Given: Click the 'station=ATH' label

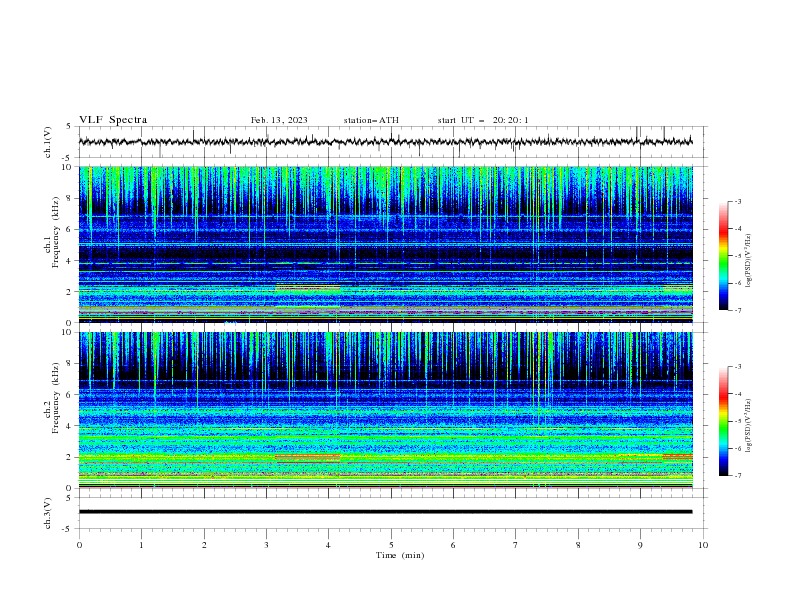Looking at the screenshot, I should tap(371, 120).
